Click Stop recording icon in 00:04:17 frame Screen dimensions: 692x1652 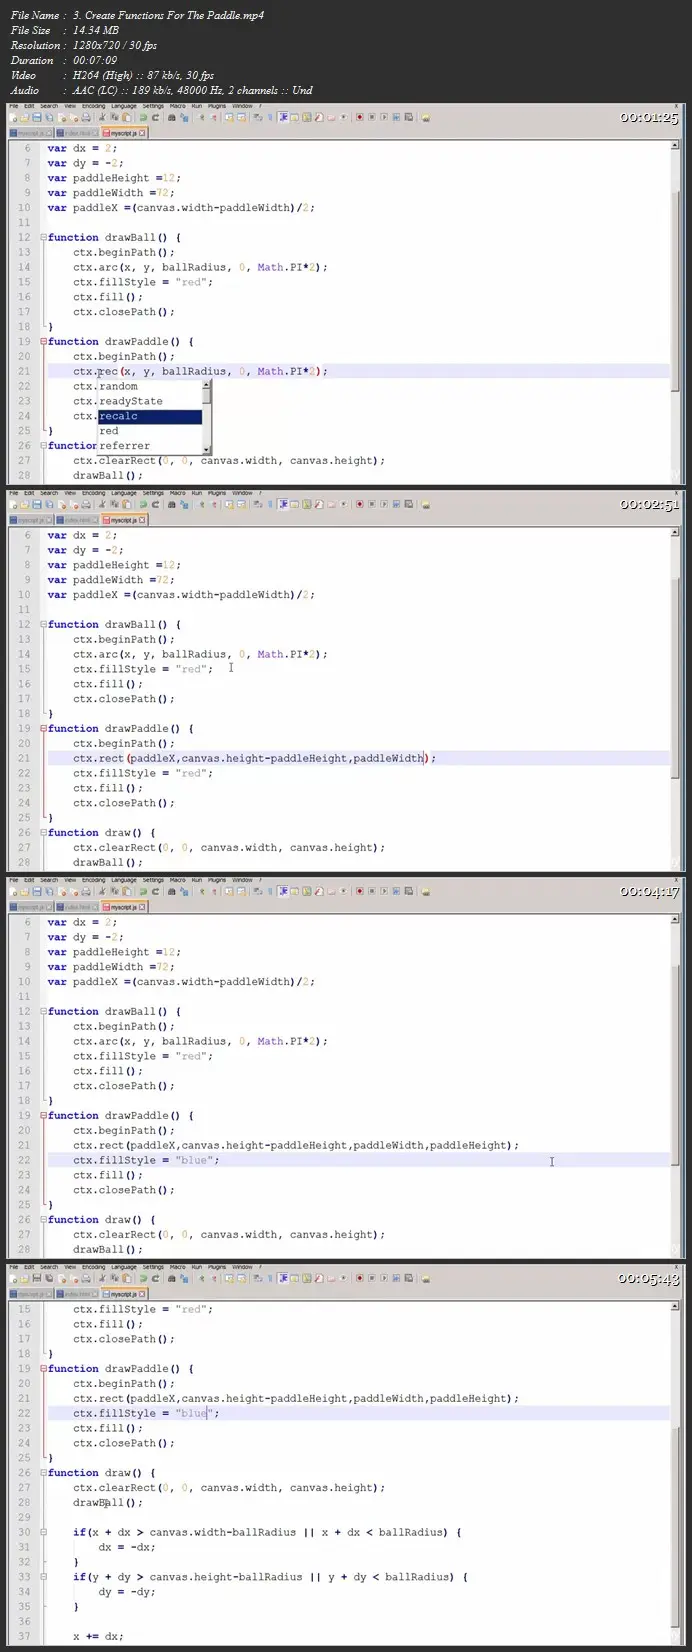coord(372,891)
